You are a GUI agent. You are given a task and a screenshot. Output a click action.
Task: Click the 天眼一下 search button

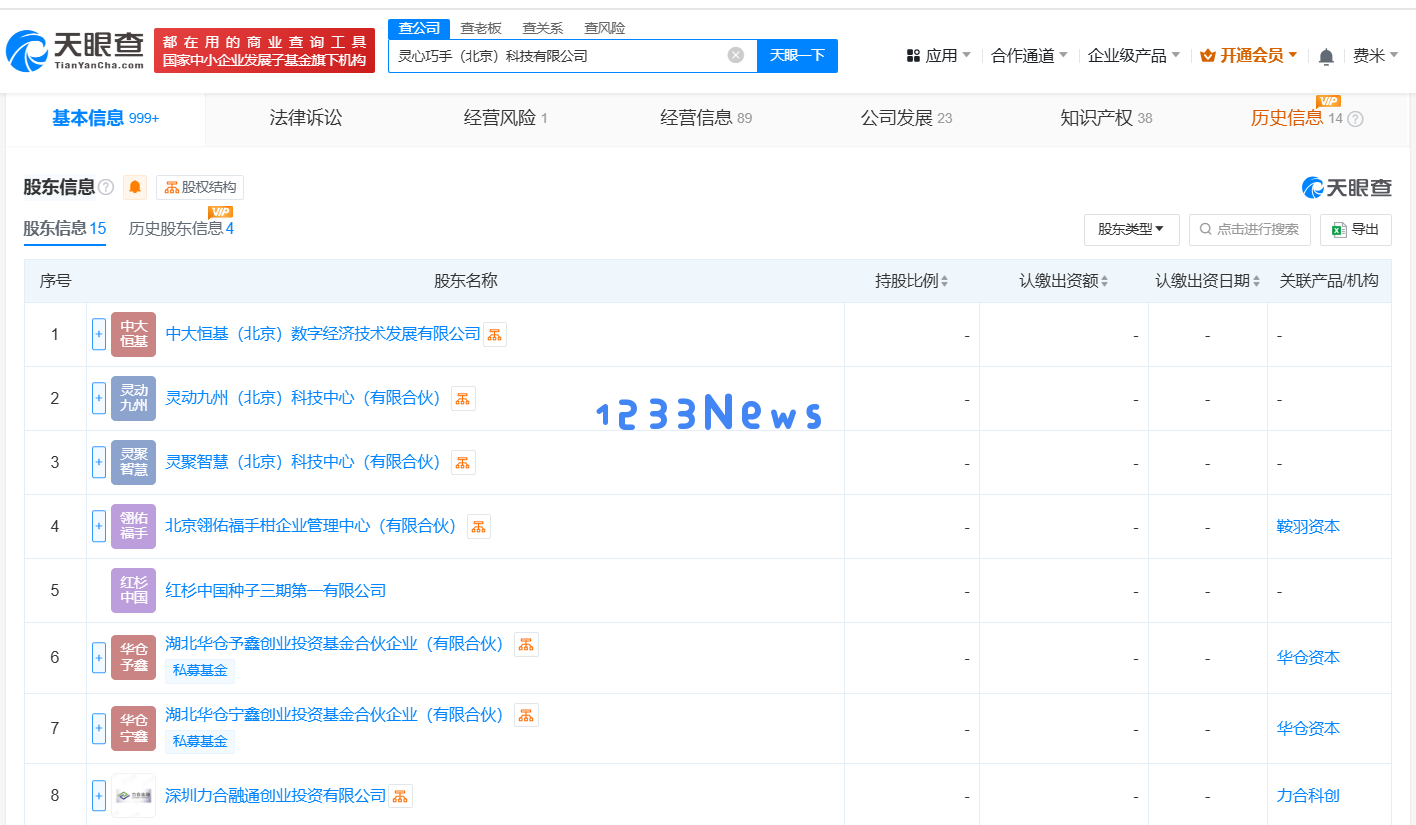(x=797, y=56)
